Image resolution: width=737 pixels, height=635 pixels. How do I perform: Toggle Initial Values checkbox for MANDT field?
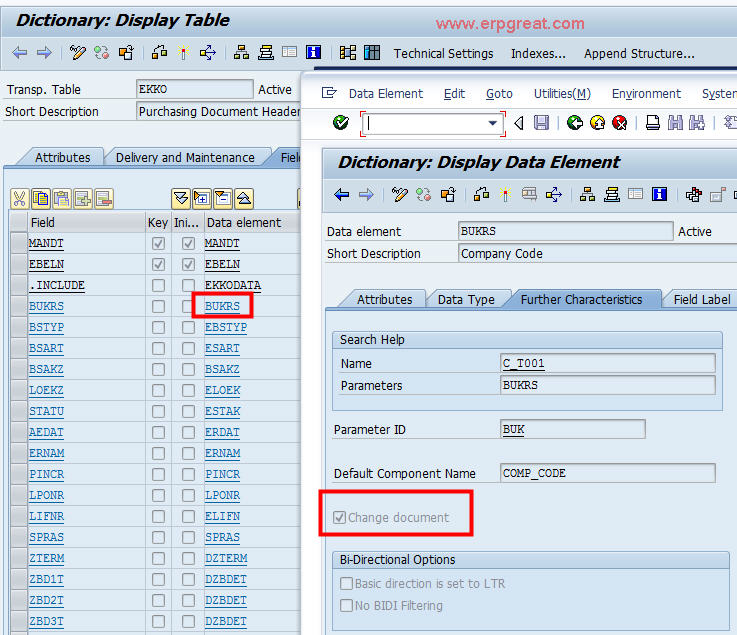point(188,243)
